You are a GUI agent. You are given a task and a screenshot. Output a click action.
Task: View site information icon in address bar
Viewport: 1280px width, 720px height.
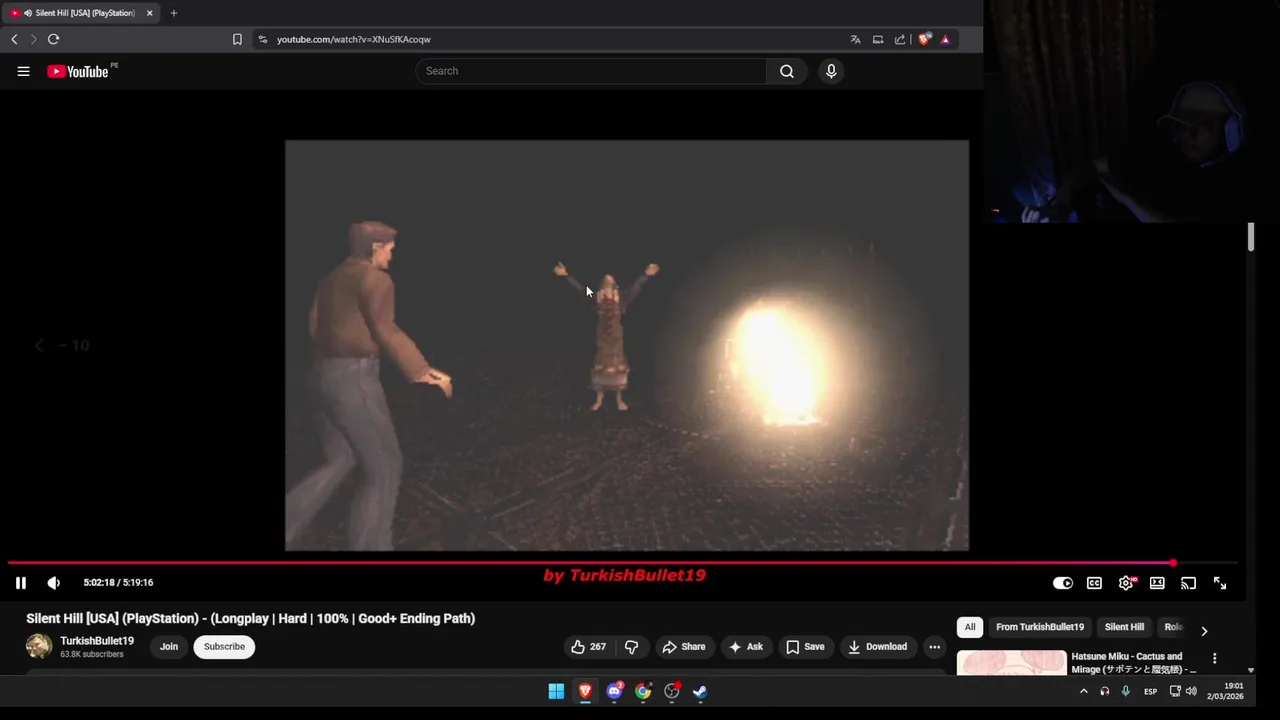[x=262, y=39]
